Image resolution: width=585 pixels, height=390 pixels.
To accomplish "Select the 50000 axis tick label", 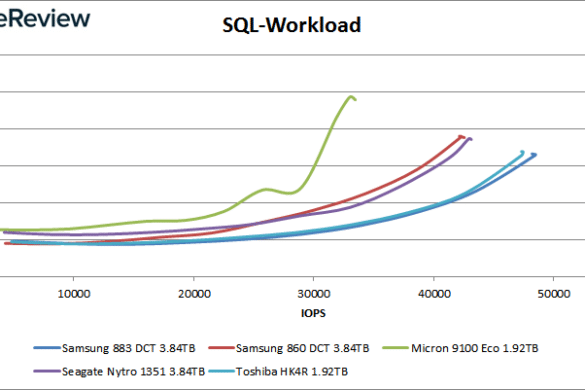I will coord(554,294).
